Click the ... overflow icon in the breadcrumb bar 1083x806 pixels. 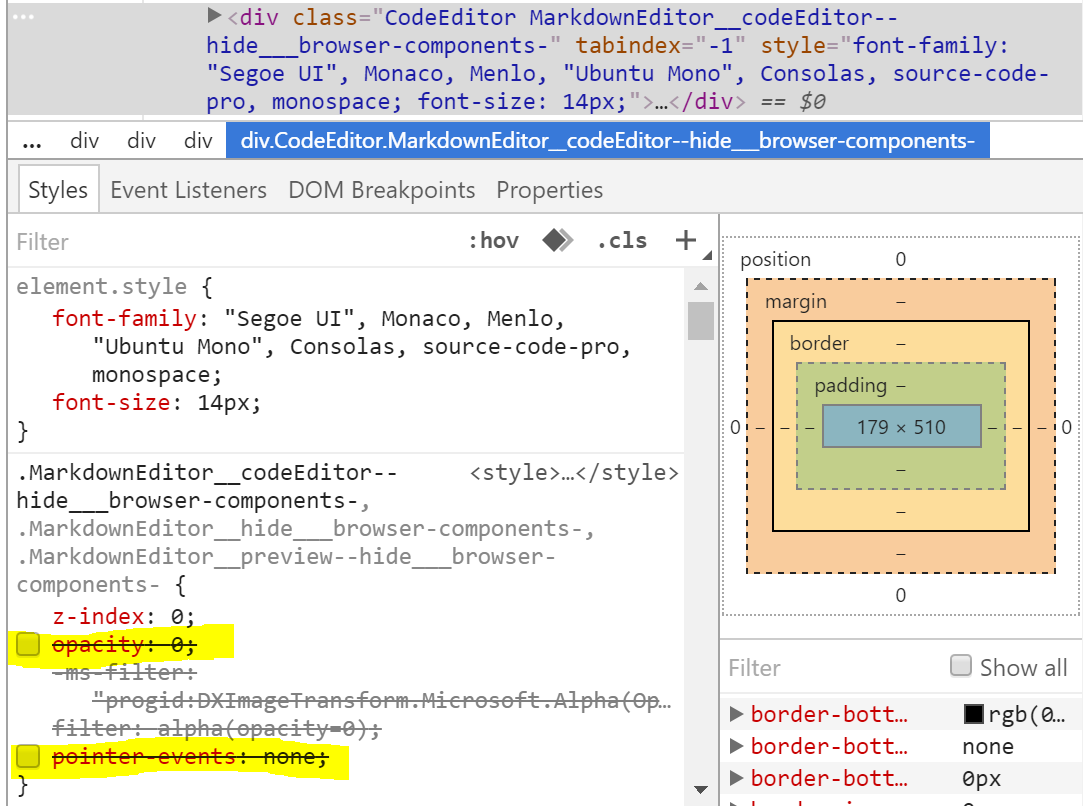pos(32,141)
